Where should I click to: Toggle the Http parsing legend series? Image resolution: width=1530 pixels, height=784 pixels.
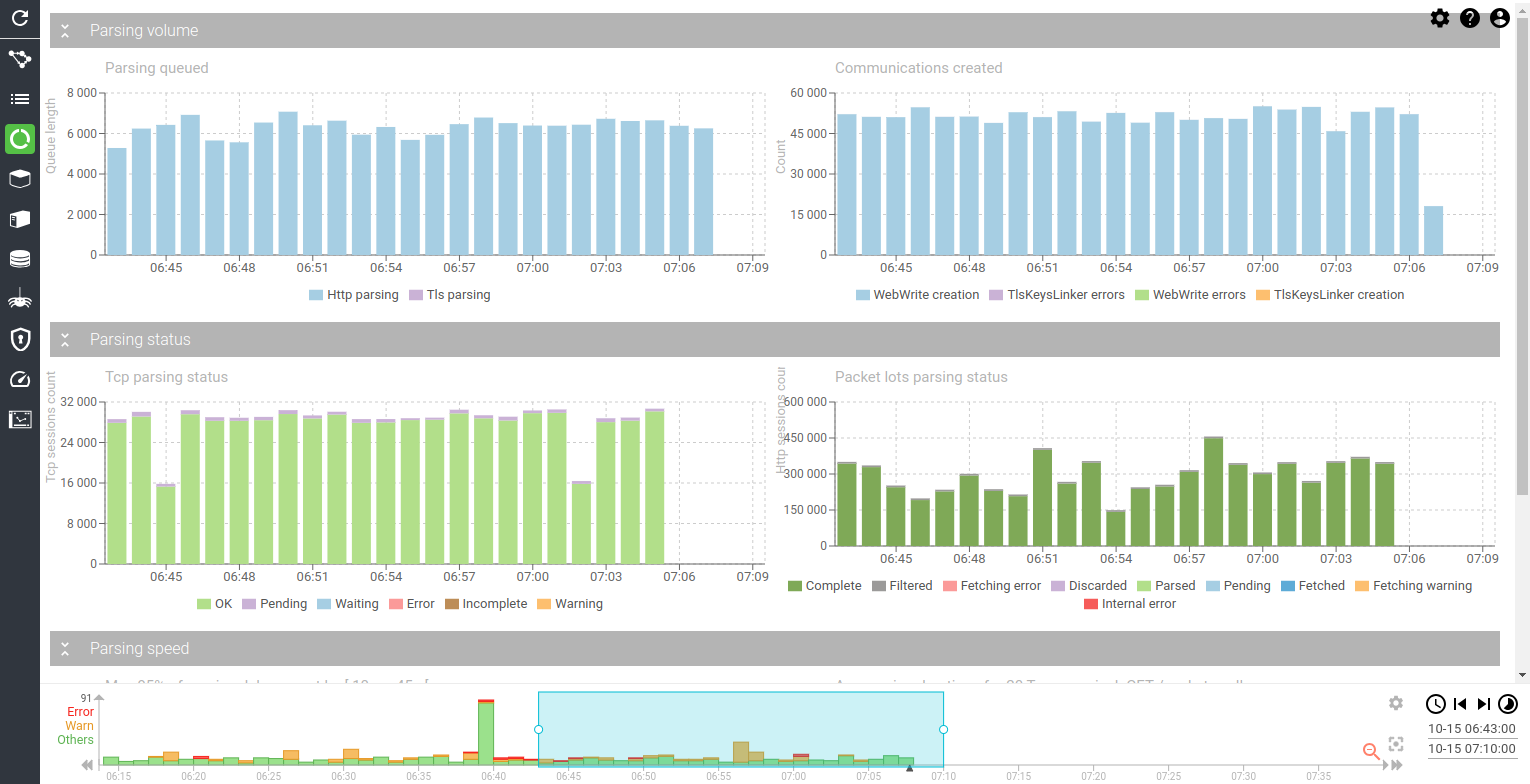353,295
